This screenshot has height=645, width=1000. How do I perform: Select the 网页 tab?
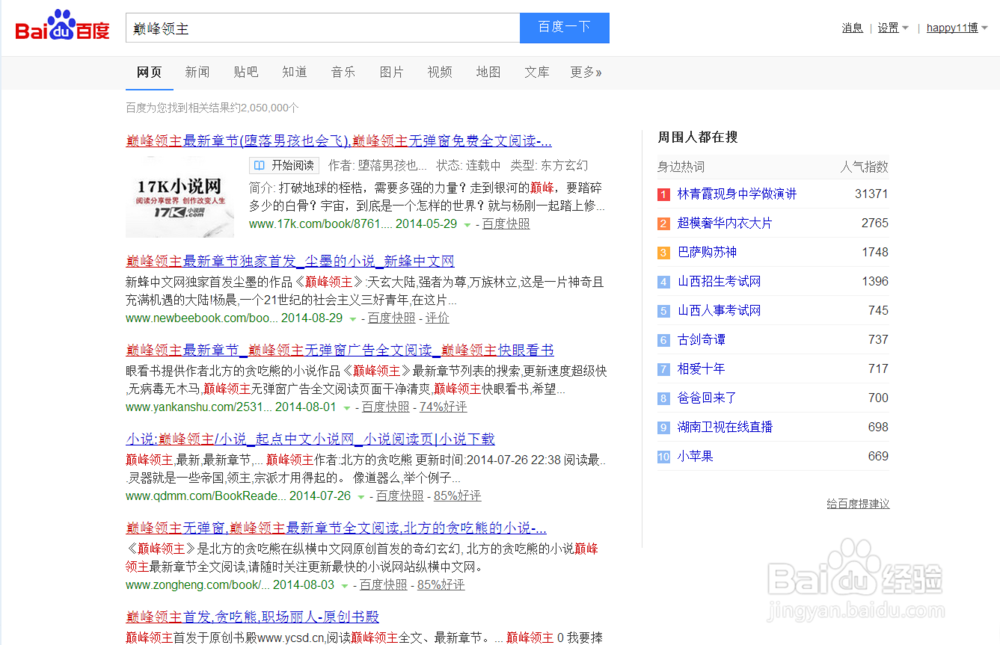149,72
